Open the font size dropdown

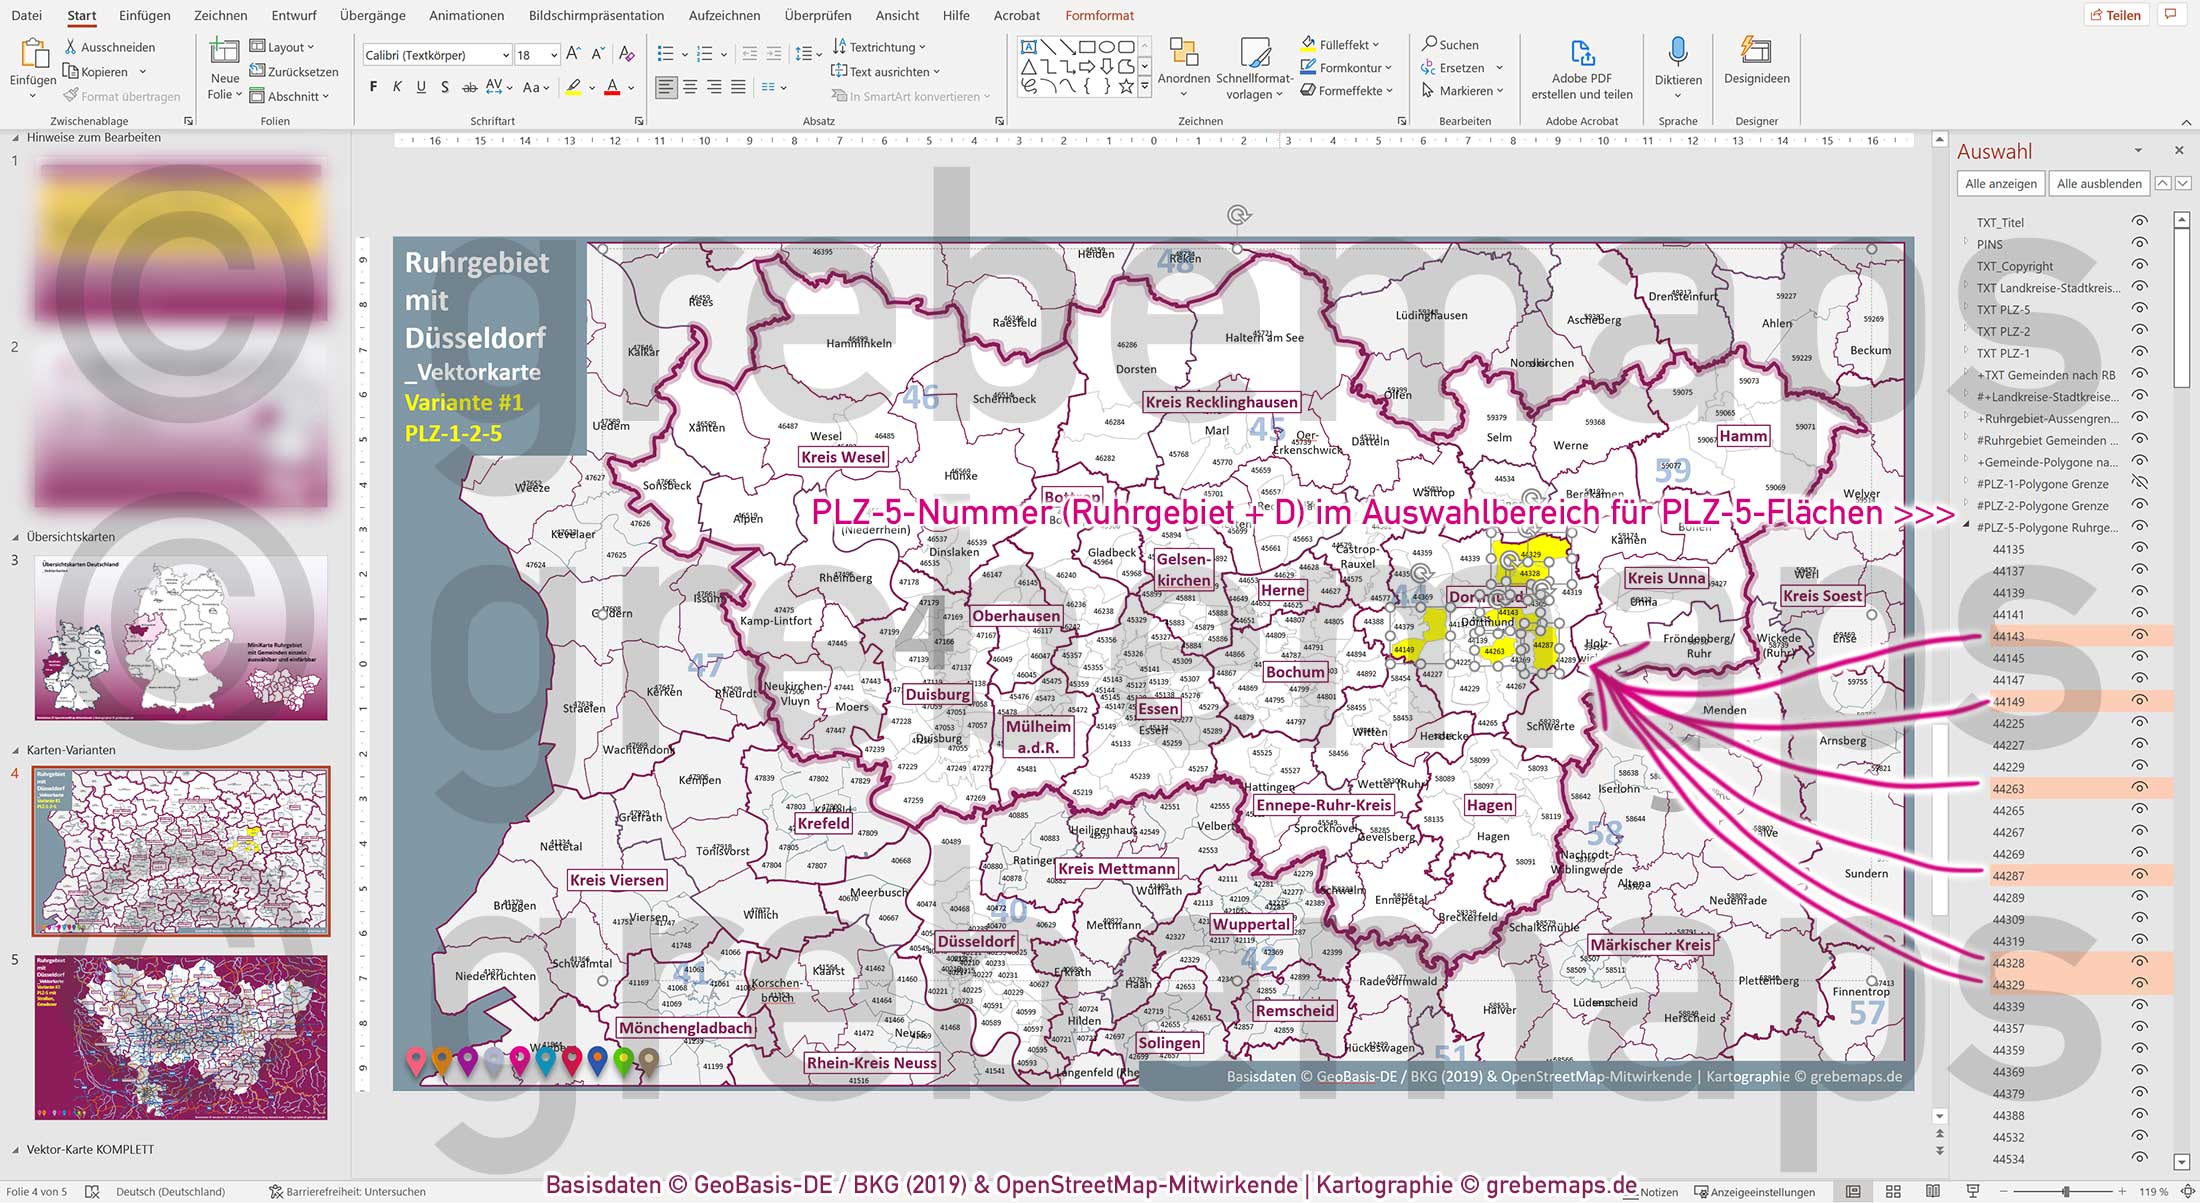click(556, 54)
